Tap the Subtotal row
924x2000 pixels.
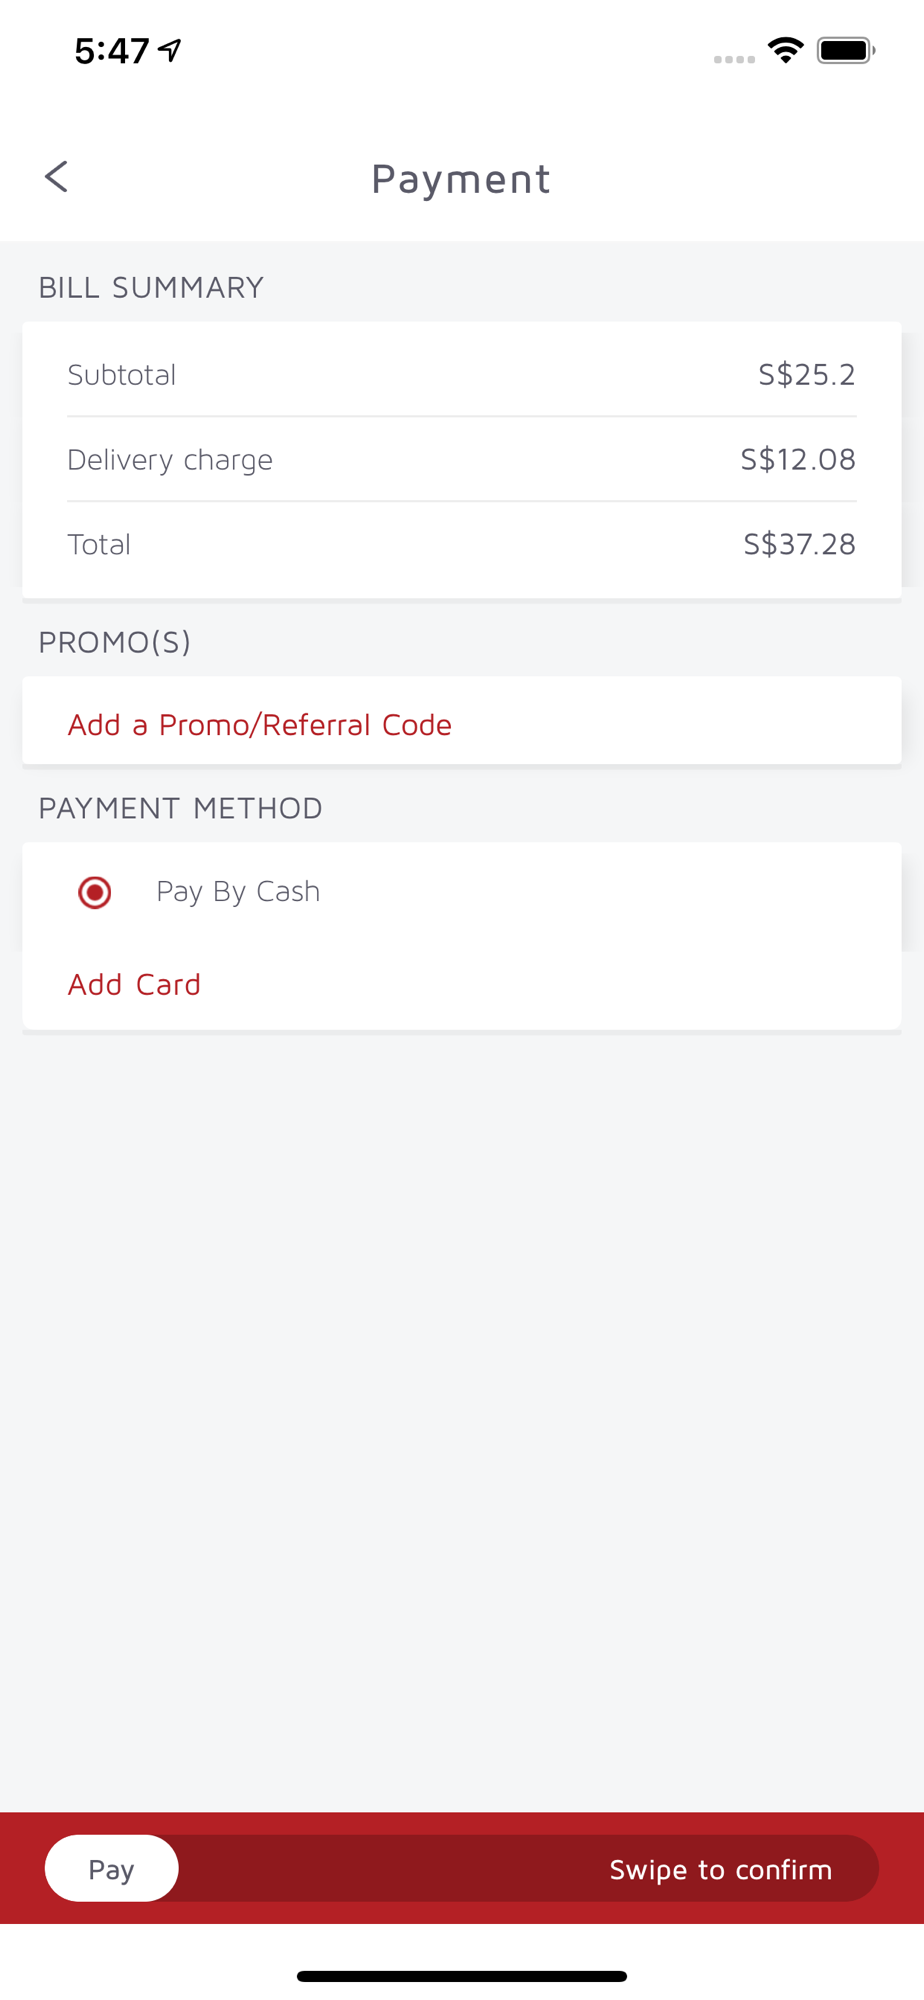(462, 374)
